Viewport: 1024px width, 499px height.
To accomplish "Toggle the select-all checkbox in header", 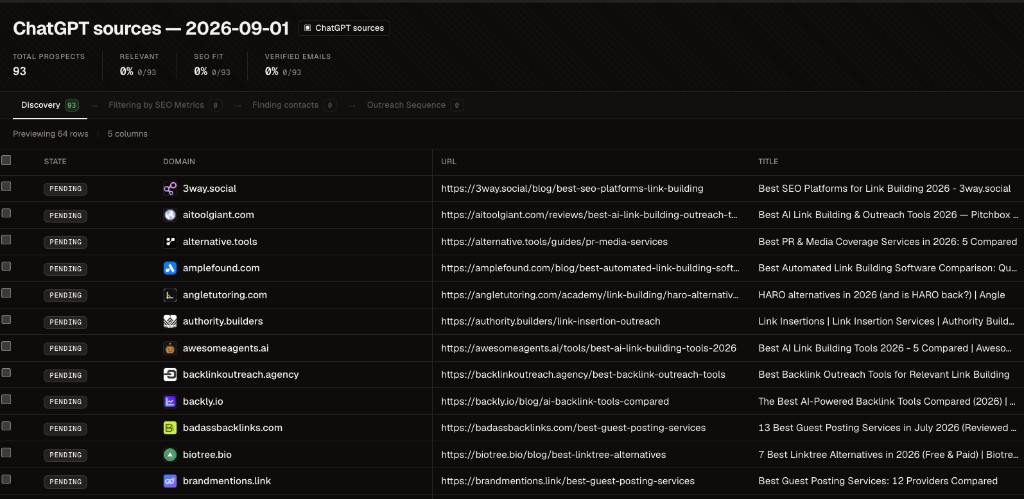I will point(7,160).
